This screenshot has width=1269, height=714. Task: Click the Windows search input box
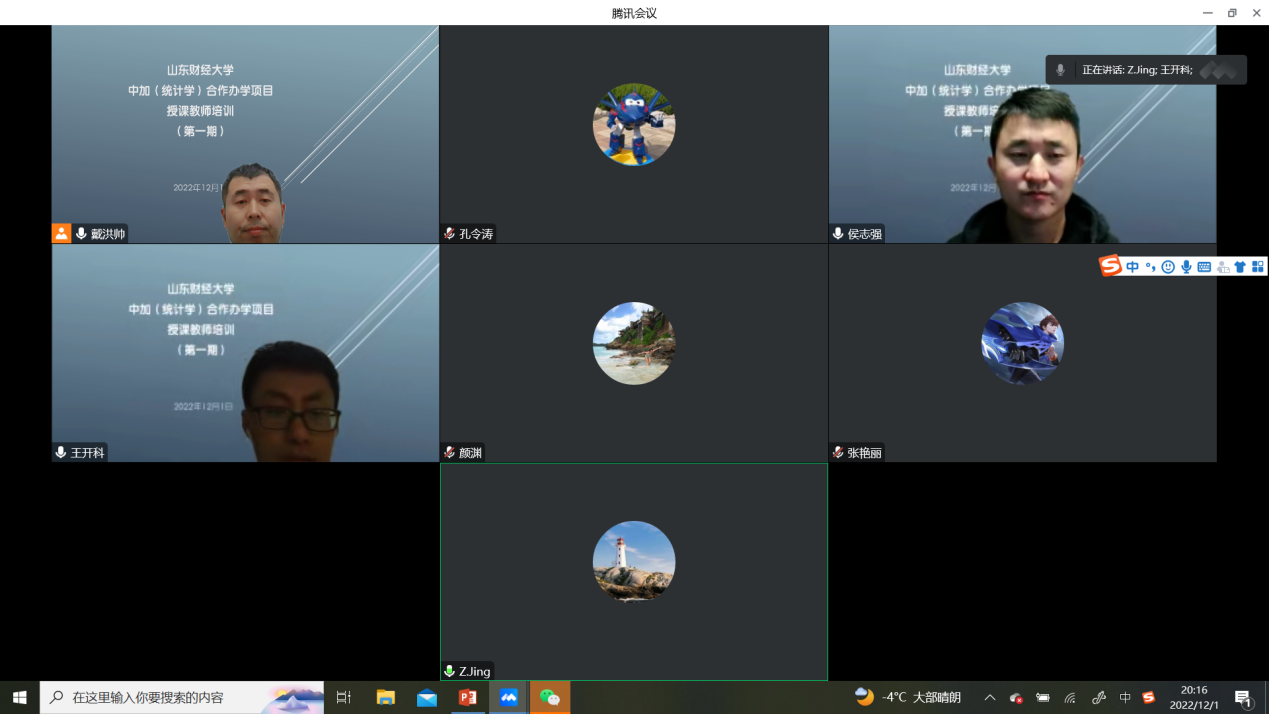pos(182,697)
